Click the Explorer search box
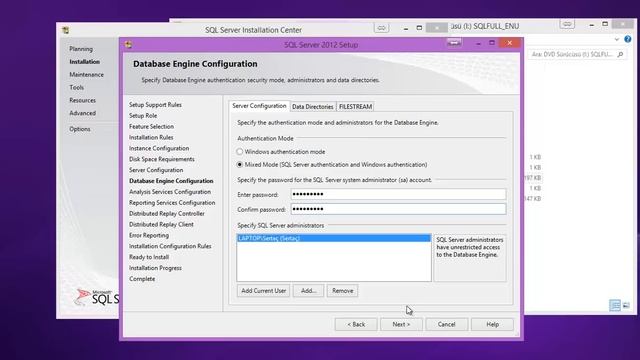640x360 pixels. point(577,54)
